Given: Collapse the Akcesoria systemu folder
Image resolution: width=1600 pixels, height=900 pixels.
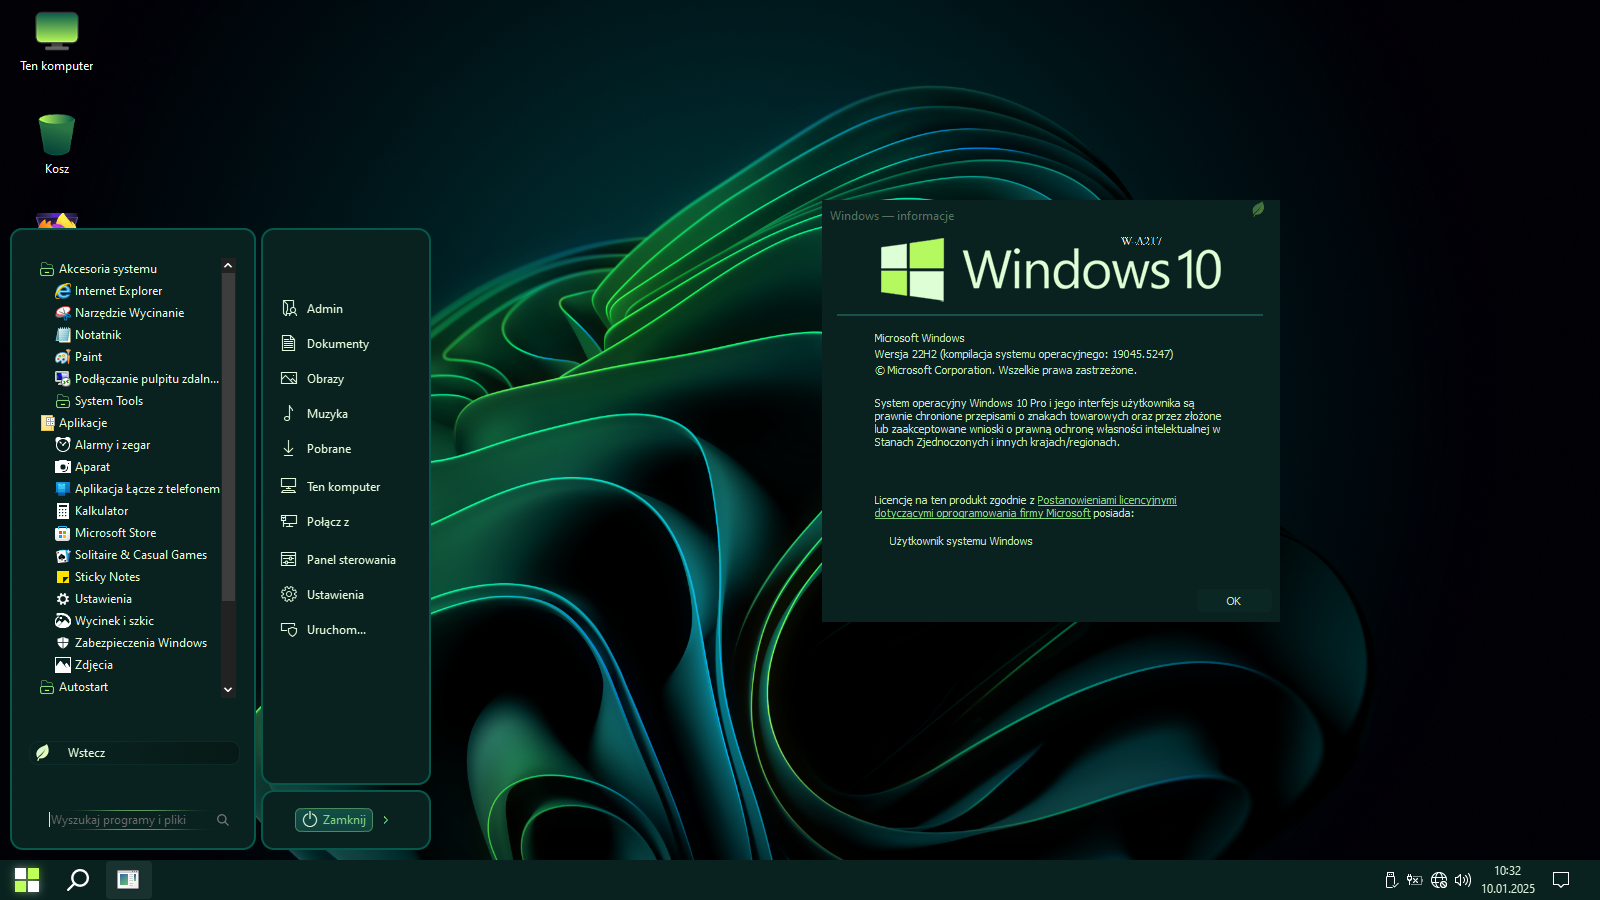Looking at the screenshot, I should click(x=107, y=269).
